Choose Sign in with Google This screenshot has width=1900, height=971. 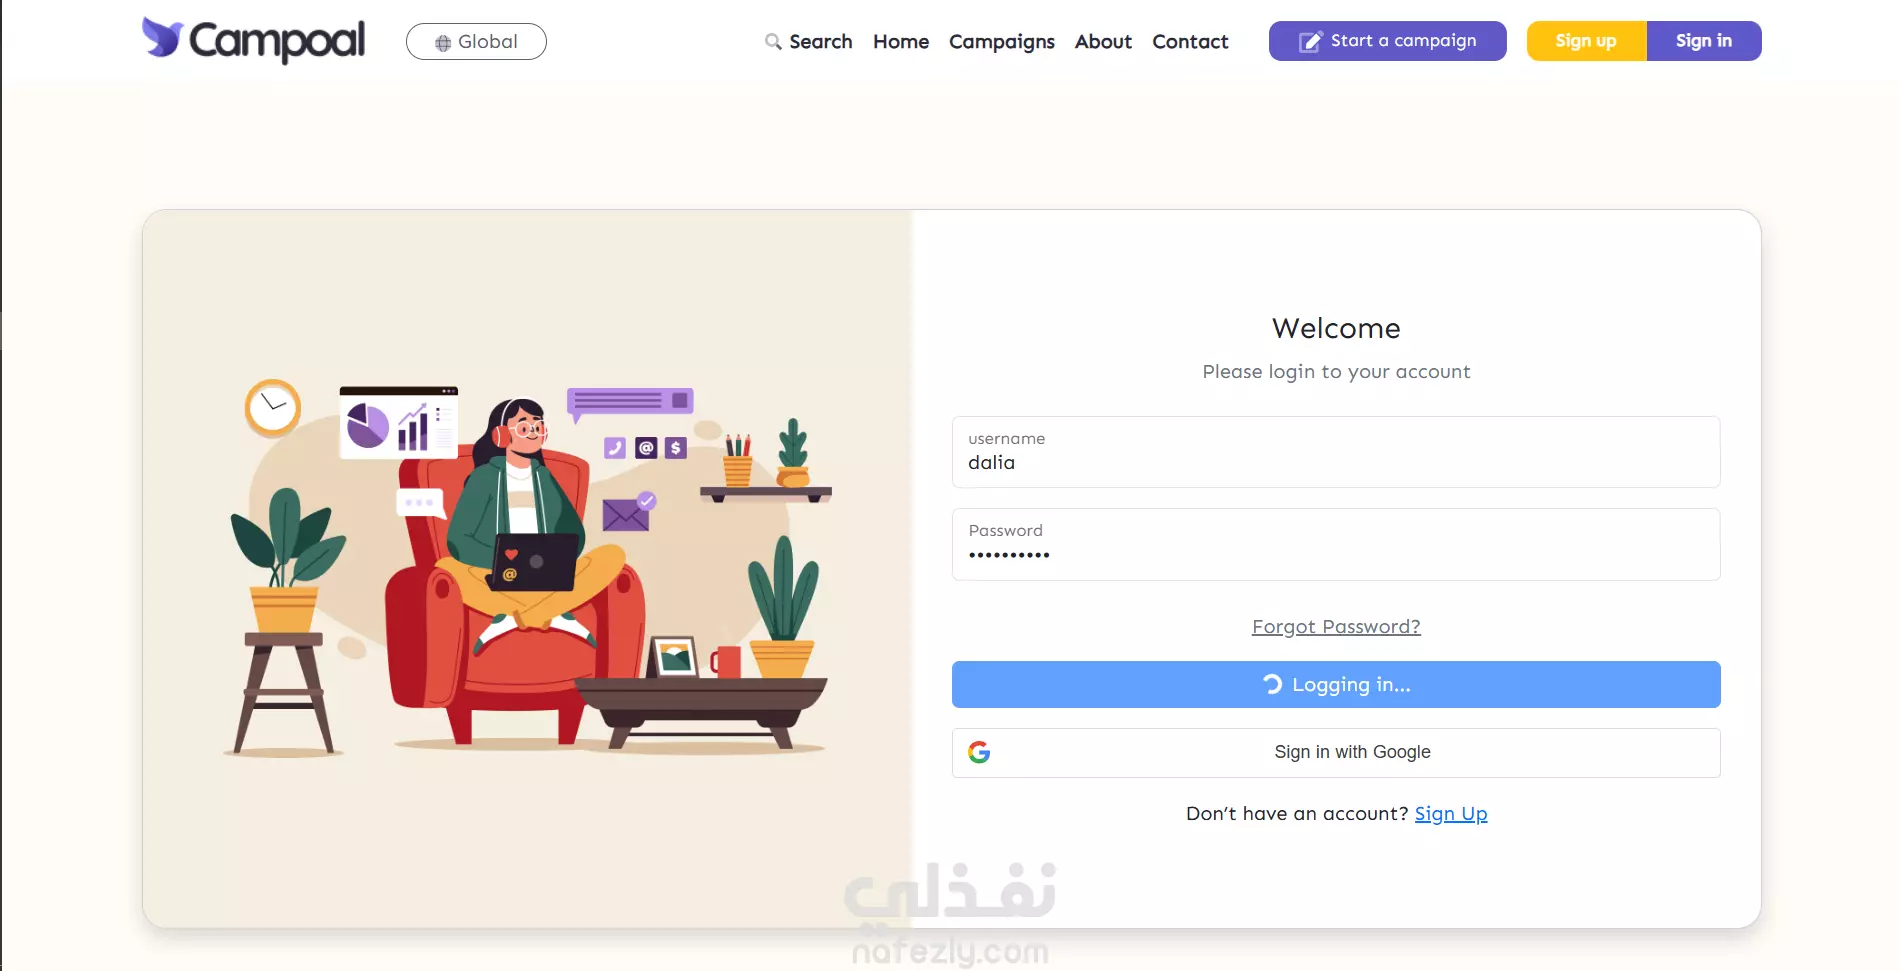coord(1336,752)
